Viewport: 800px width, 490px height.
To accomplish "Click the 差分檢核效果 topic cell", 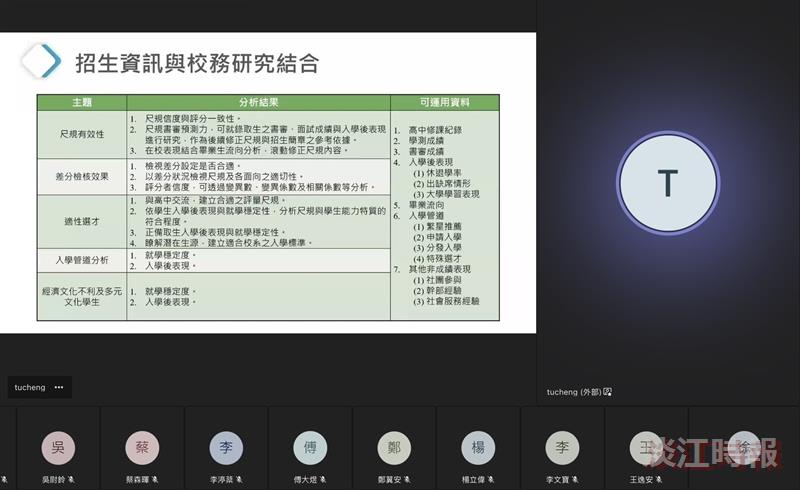I will (x=82, y=177).
